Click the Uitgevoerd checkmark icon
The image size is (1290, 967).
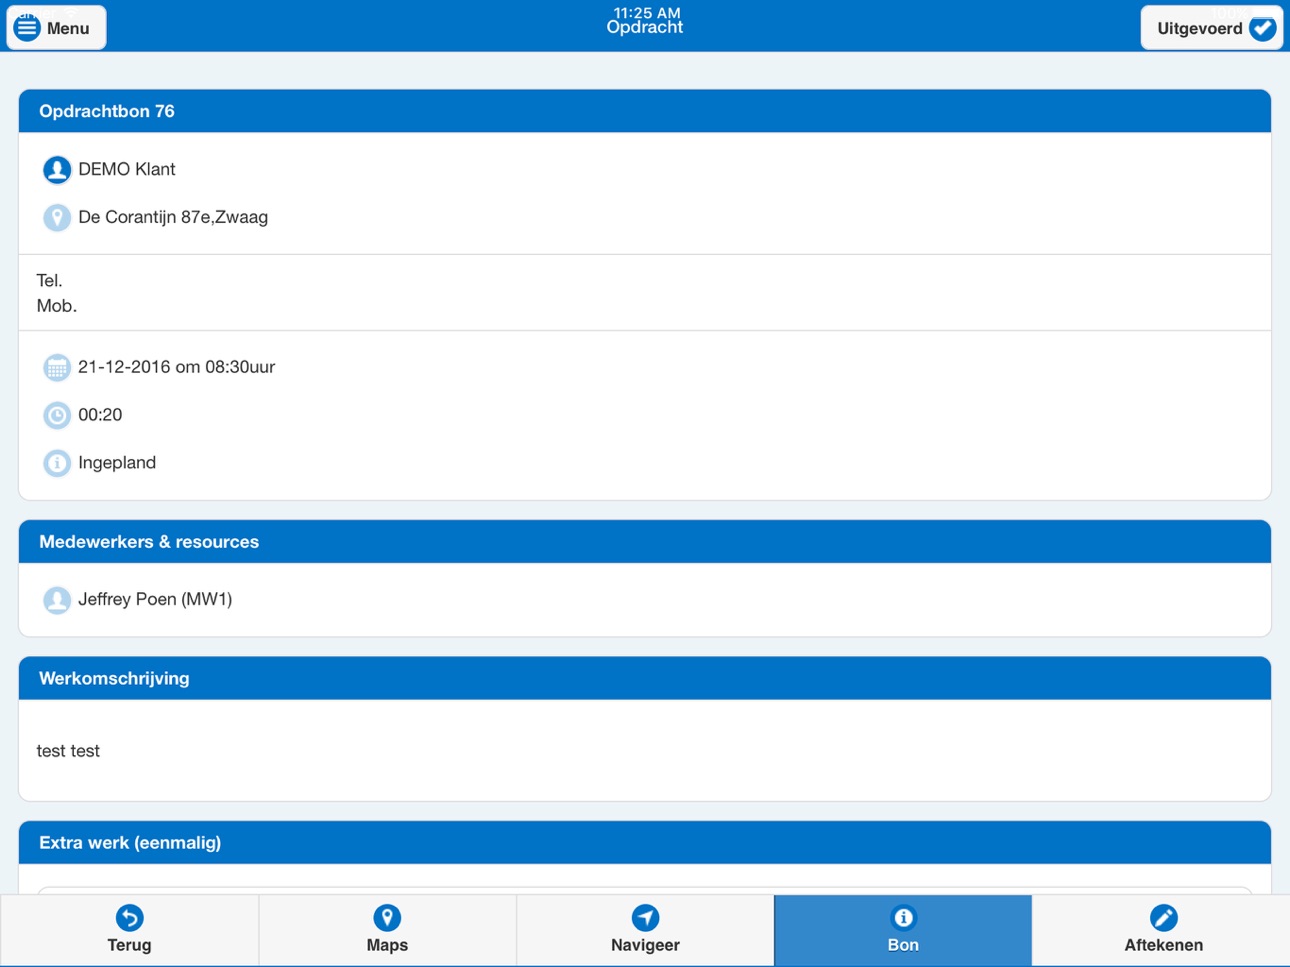(x=1262, y=28)
